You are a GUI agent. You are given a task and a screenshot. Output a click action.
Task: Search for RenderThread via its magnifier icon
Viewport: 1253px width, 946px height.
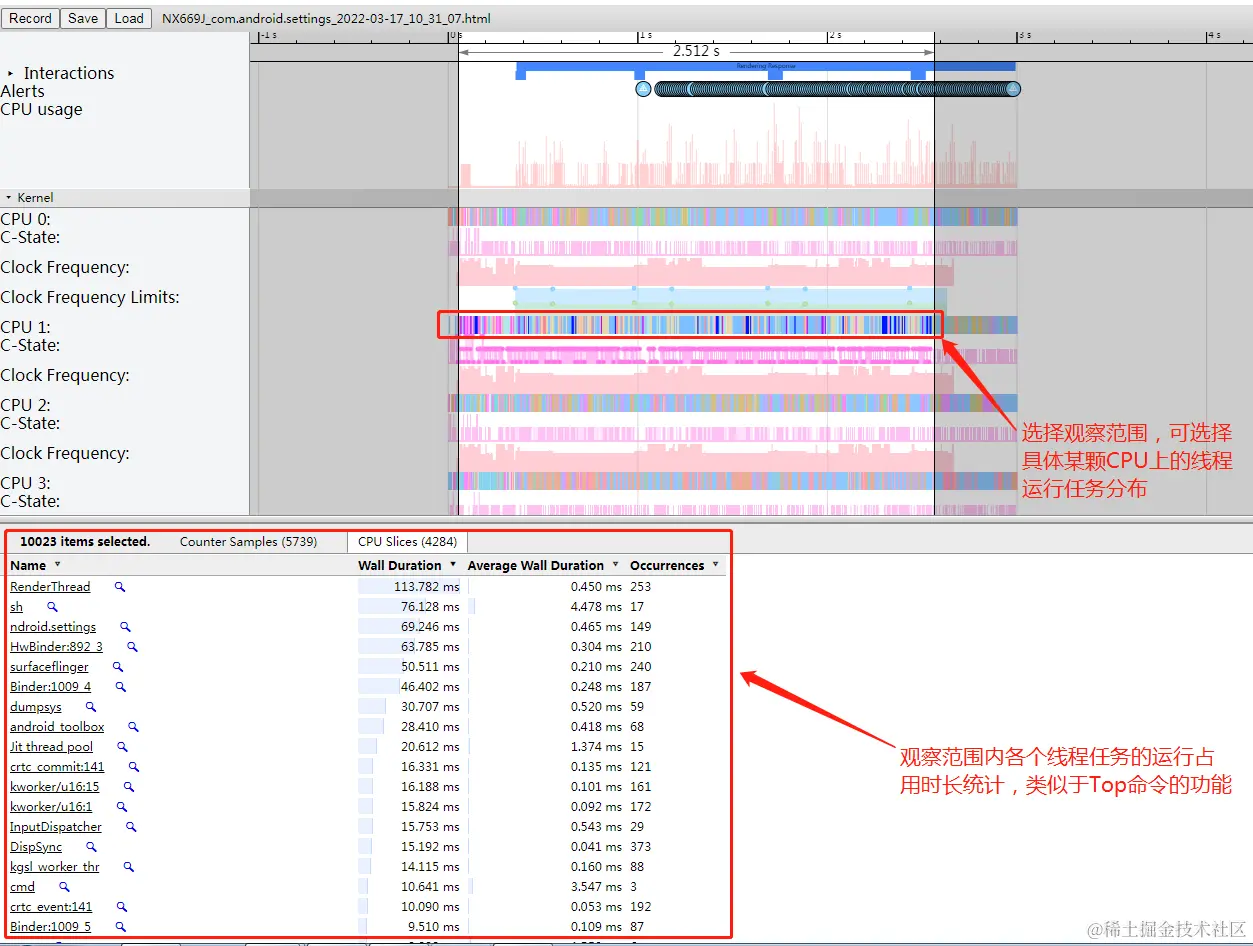[120, 587]
